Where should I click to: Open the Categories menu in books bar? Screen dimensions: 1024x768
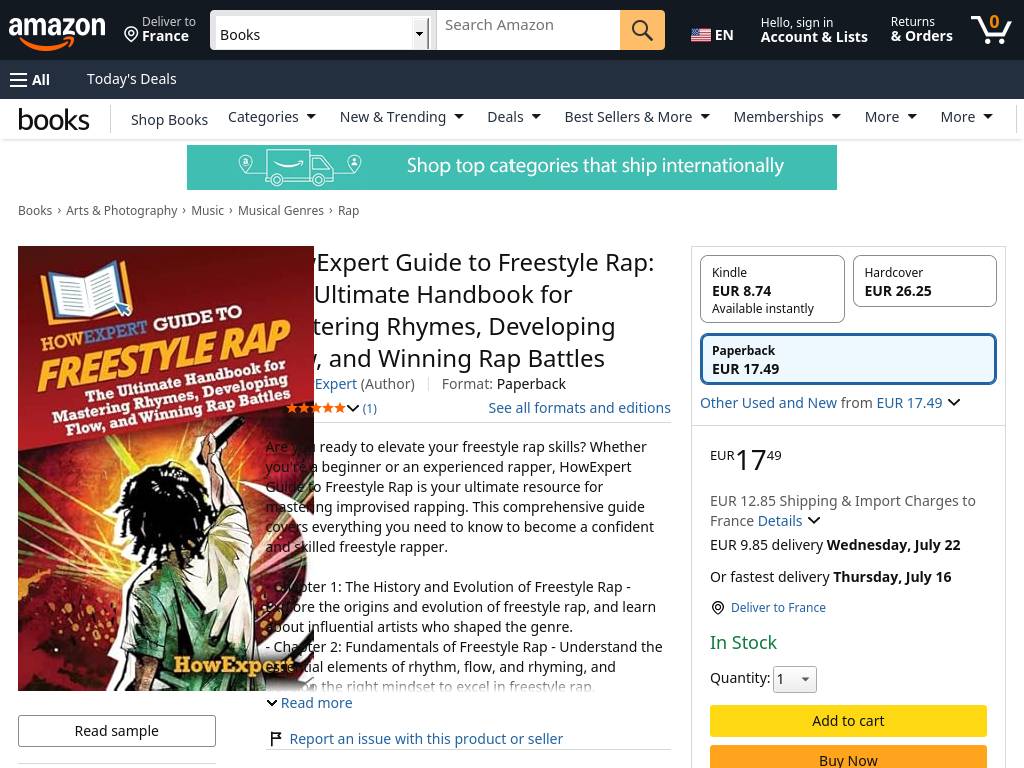coord(272,117)
